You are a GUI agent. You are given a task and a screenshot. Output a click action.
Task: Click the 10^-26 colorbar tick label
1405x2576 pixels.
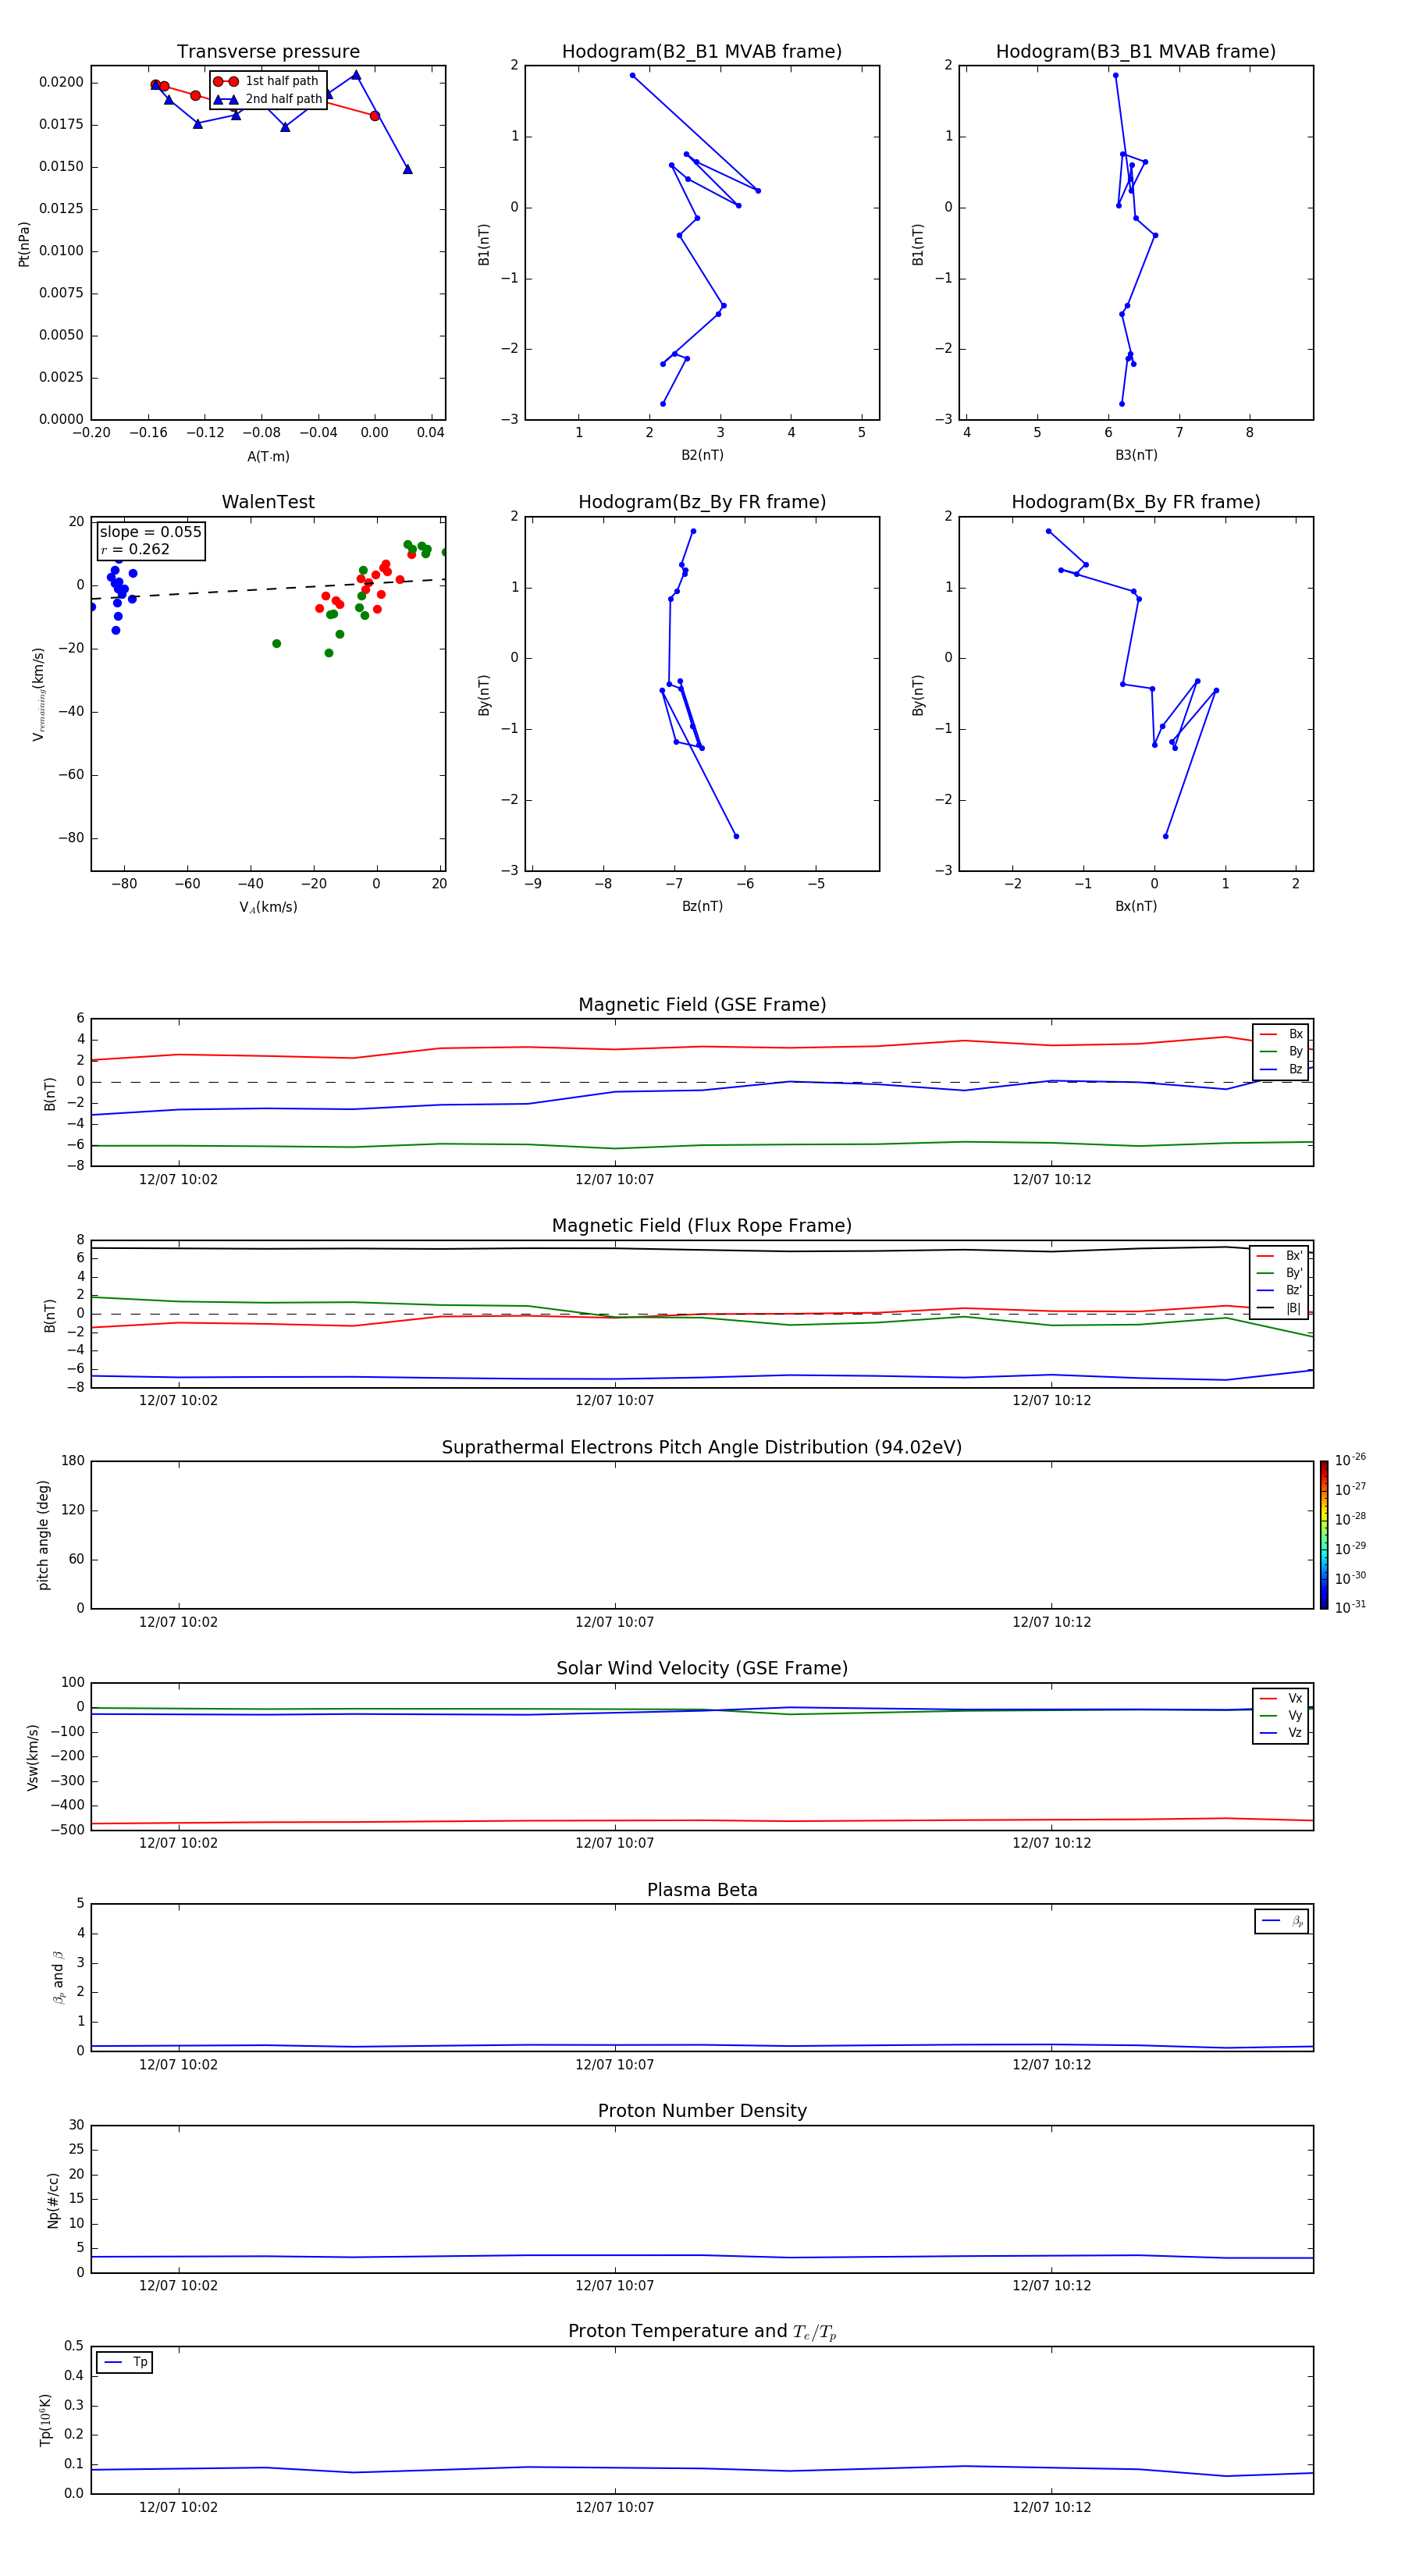pyautogui.click(x=1350, y=1460)
